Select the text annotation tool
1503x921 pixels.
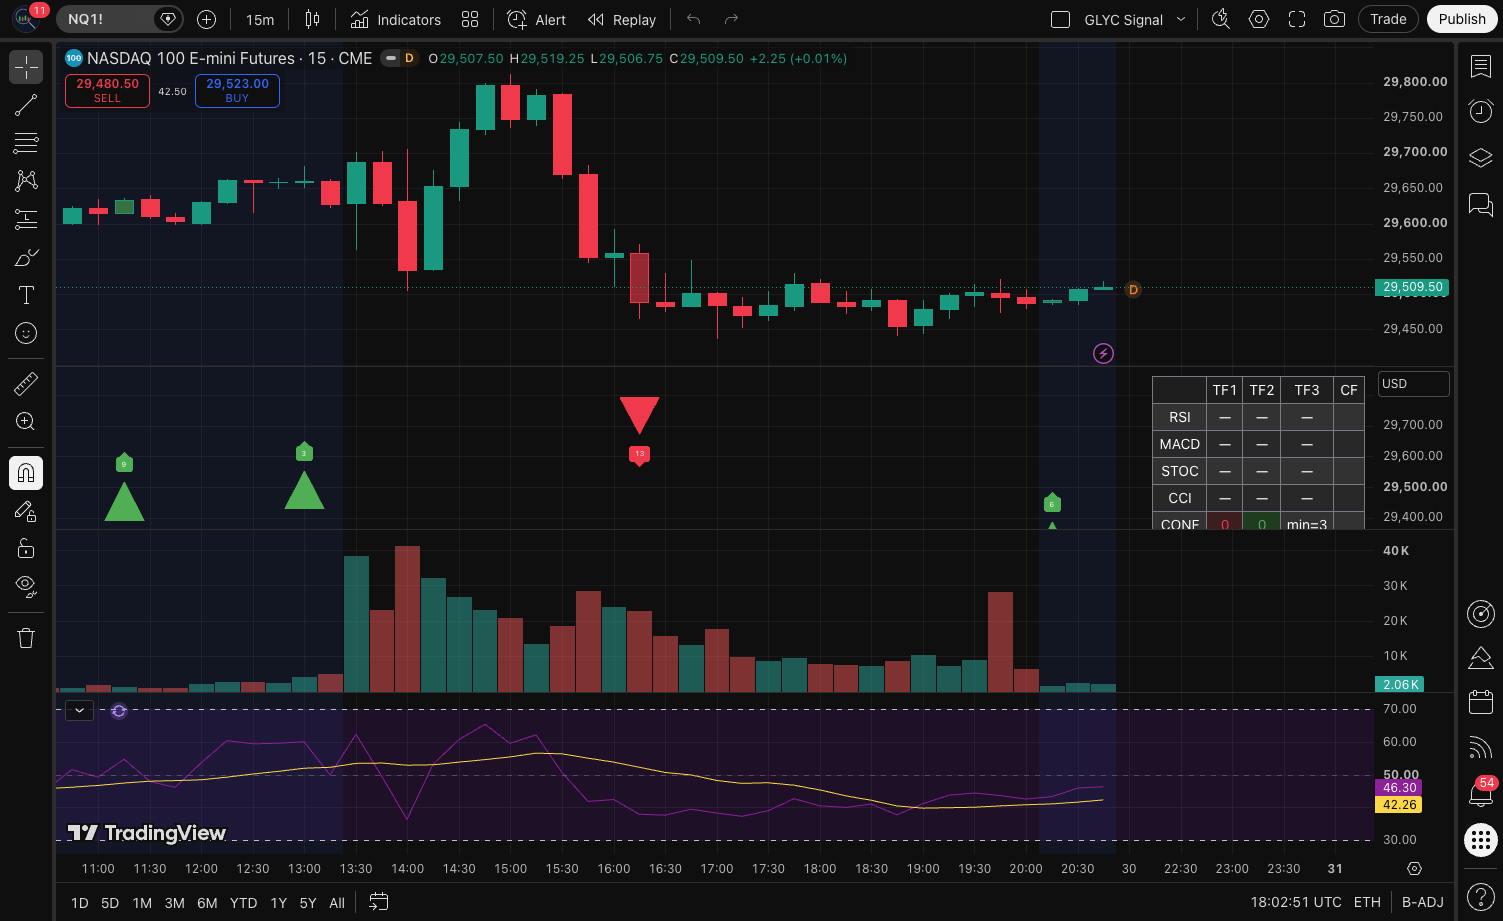tap(26, 295)
